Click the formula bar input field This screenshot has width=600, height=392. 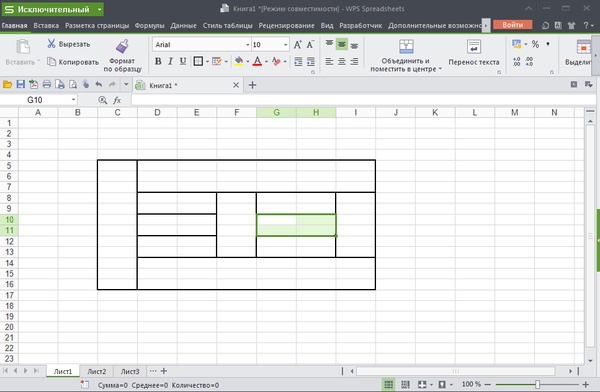(x=364, y=100)
